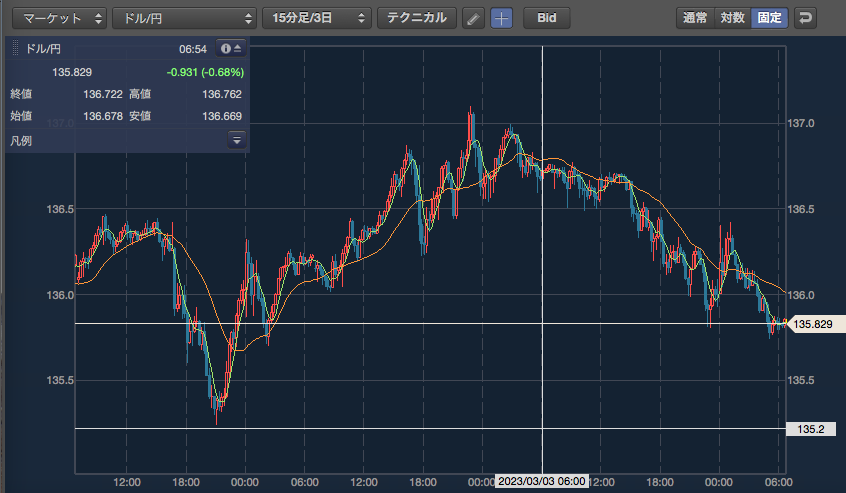The width and height of the screenshot is (846, 493).
Task: Click the 2023/03/03 06:00 date label
Action: (x=541, y=481)
